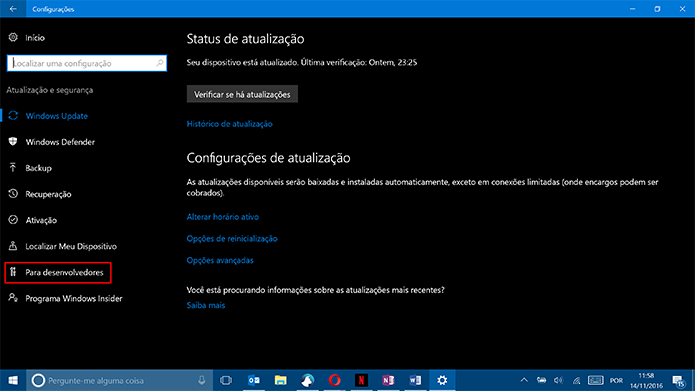Restore down the Configurações window
This screenshot has height=391, width=695.
click(657, 9)
